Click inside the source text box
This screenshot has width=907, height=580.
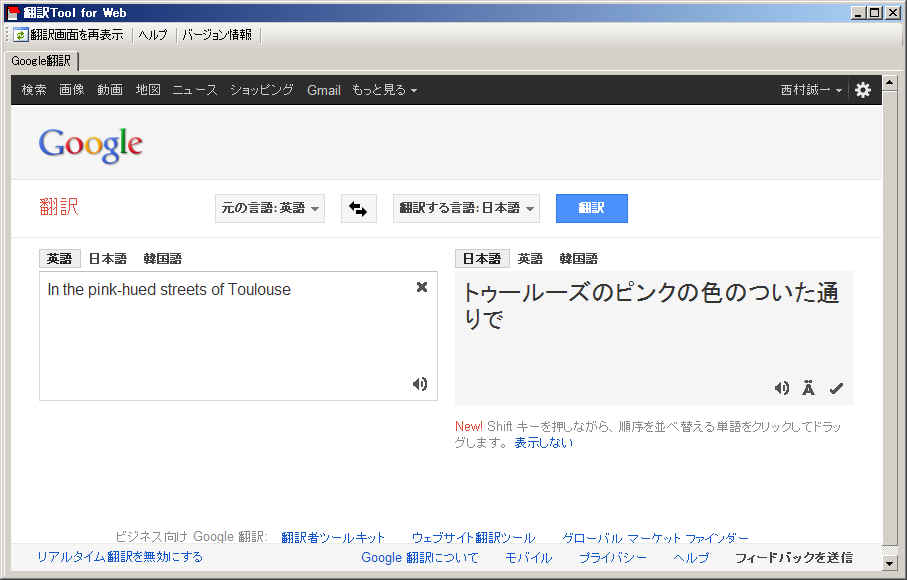click(x=238, y=336)
